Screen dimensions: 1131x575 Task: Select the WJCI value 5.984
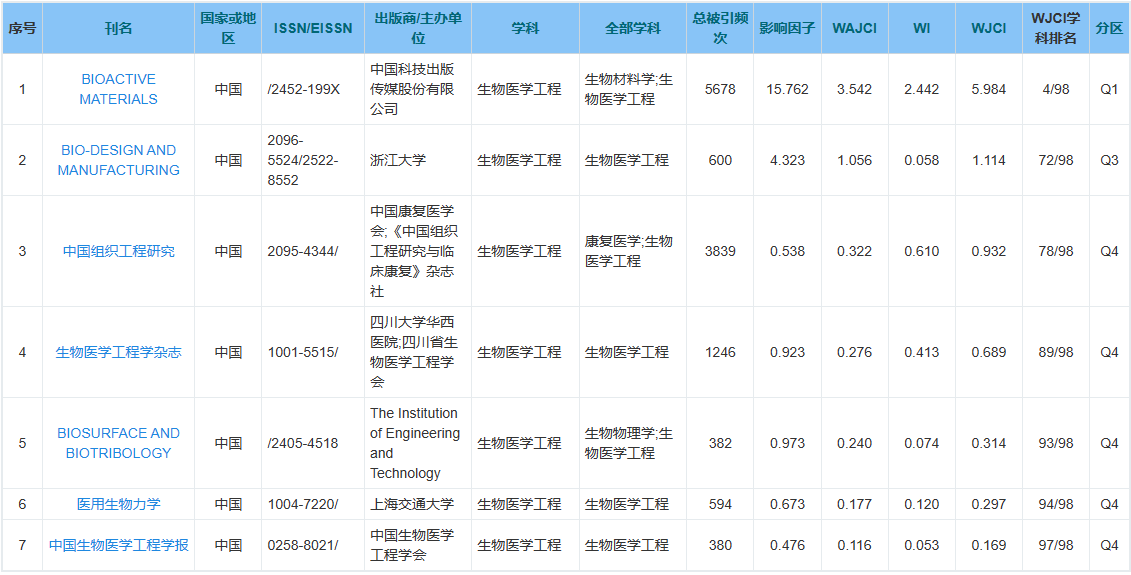click(988, 89)
